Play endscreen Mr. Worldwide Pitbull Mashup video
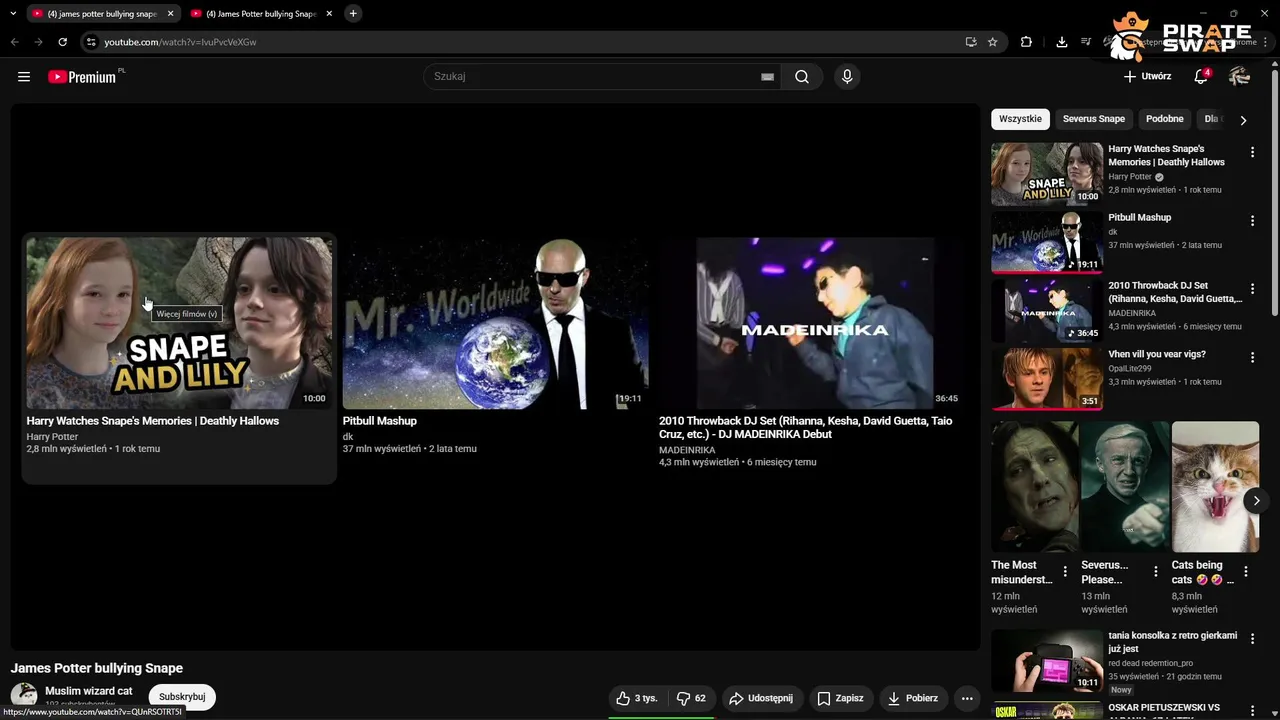The width and height of the screenshot is (1280, 720). tap(495, 322)
